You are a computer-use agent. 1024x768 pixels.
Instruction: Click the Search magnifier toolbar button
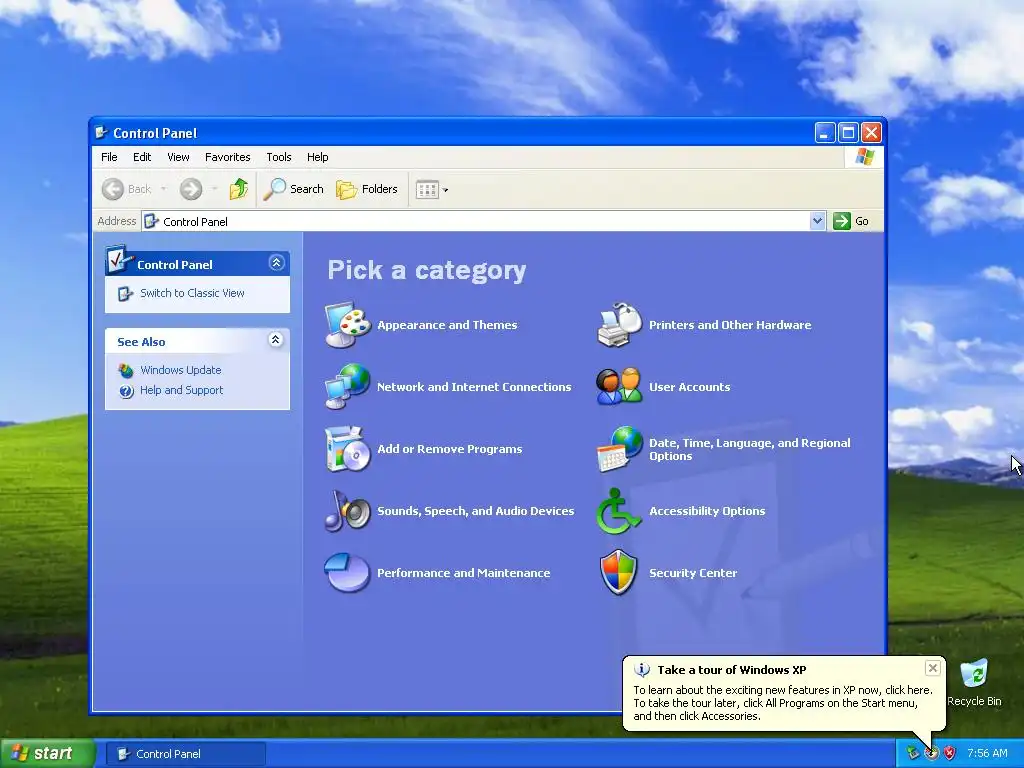coord(294,189)
